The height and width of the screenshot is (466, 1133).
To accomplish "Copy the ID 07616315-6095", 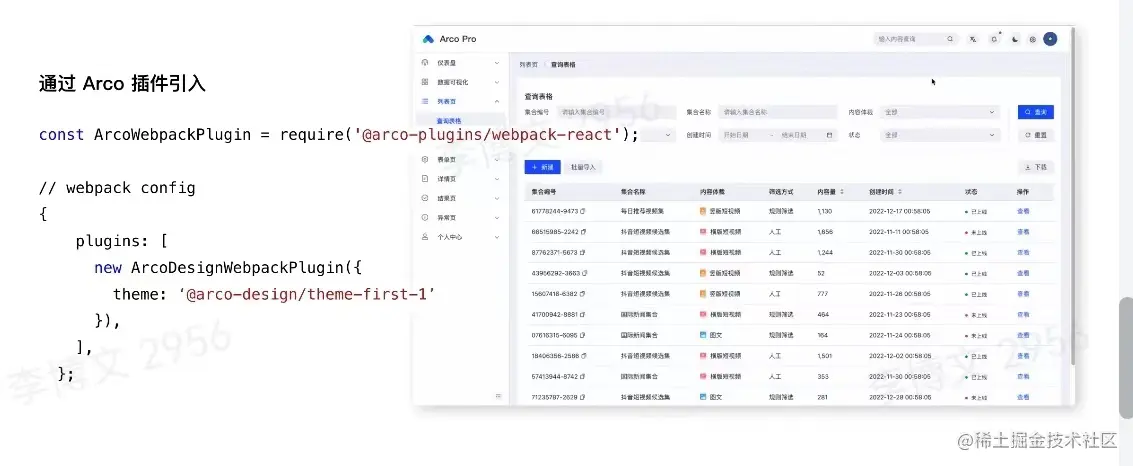I will 582,336.
